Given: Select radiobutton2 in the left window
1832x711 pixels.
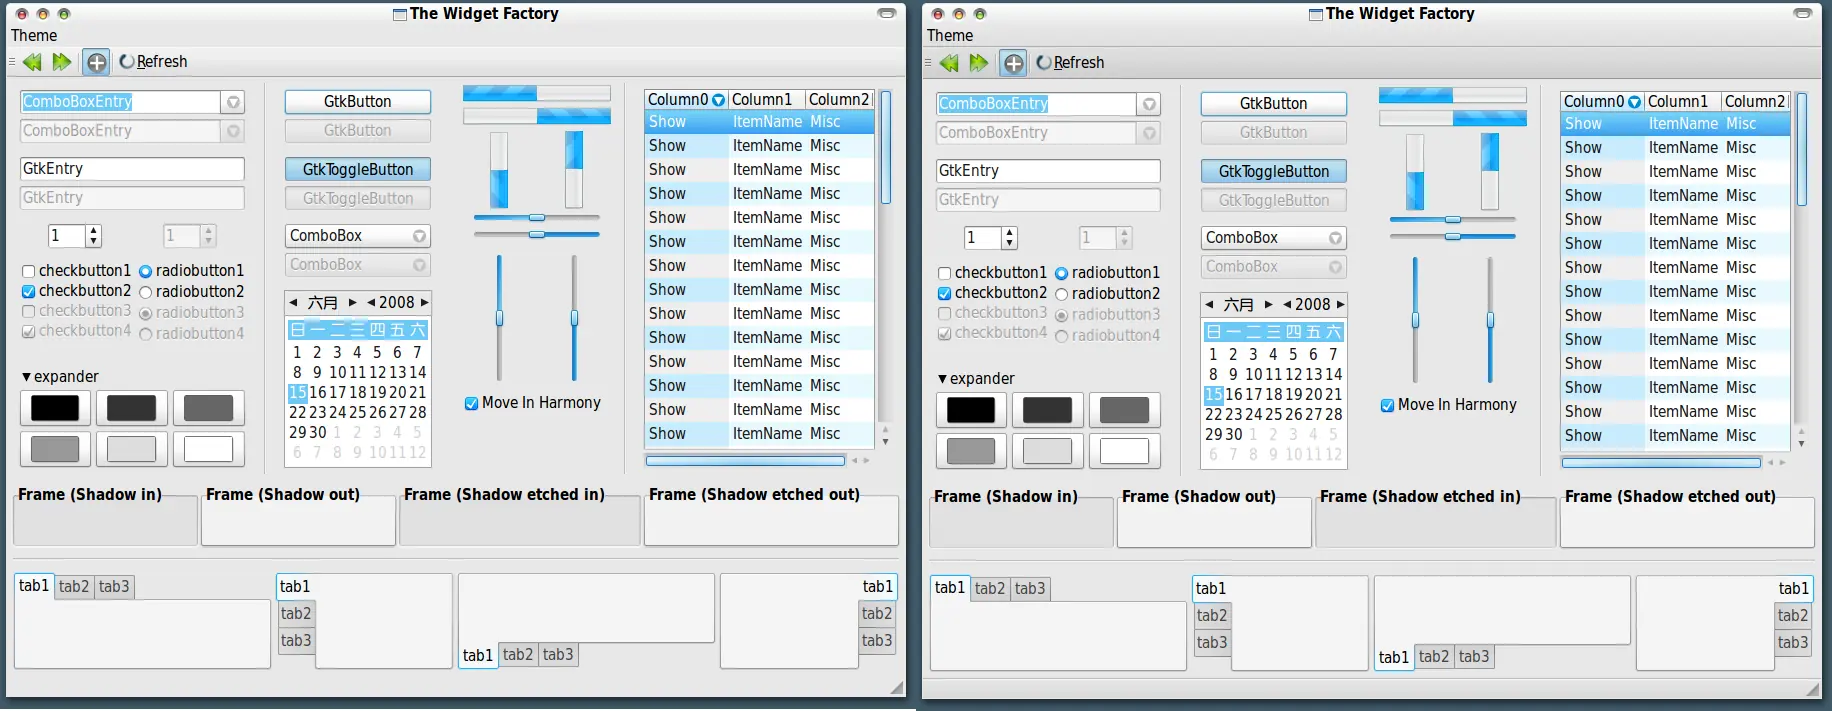Looking at the screenshot, I should click(146, 292).
